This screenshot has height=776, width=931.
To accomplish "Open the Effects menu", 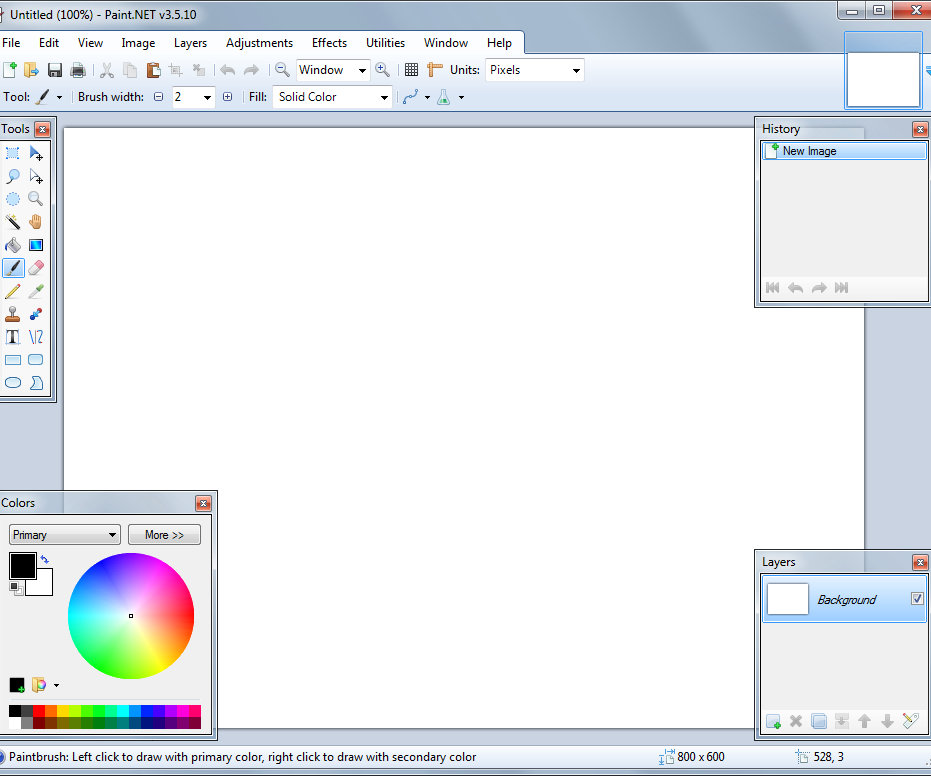I will click(x=329, y=42).
